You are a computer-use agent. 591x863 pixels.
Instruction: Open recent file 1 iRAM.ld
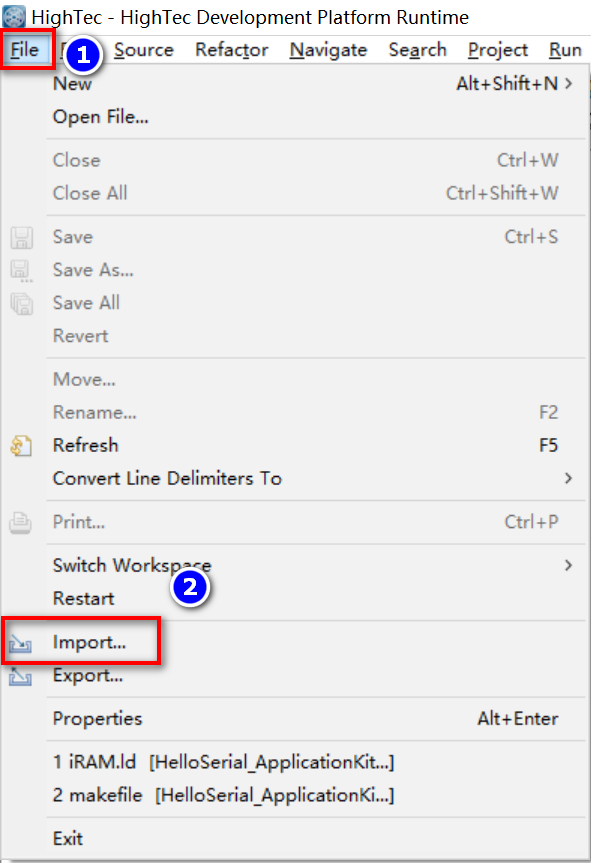(x=223, y=762)
